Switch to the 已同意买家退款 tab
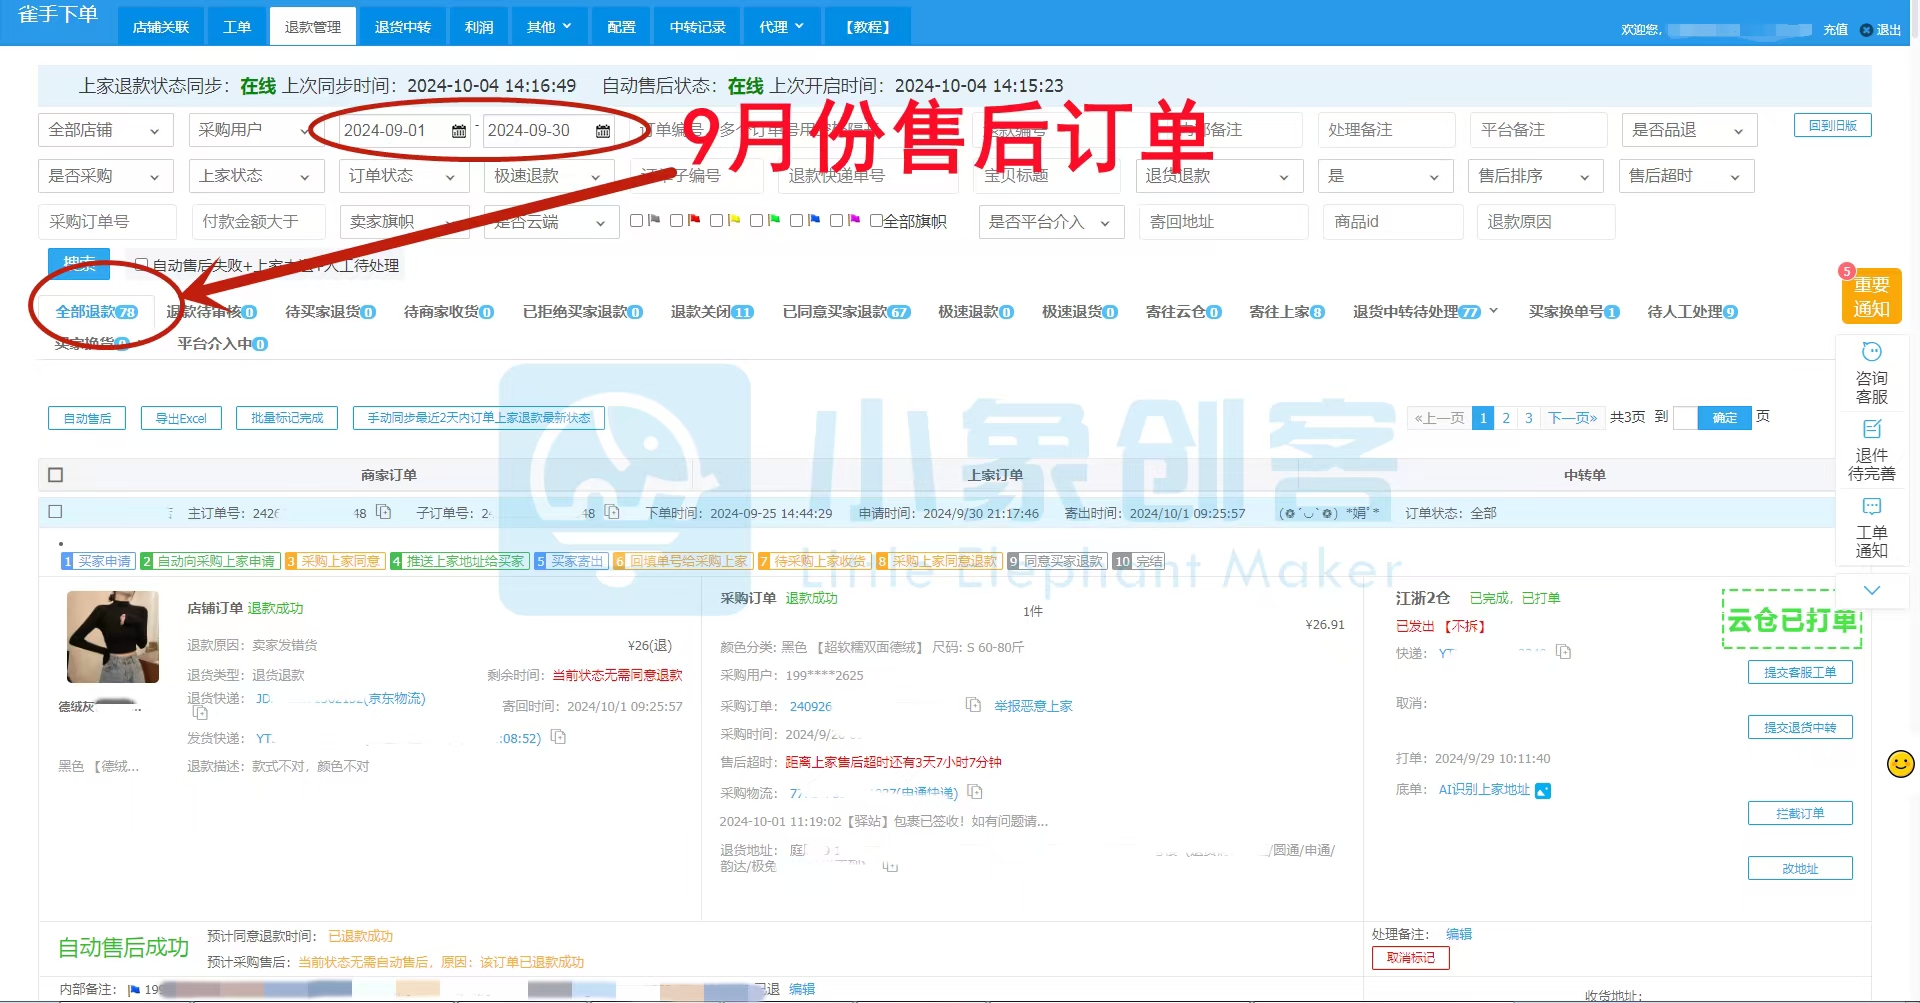 point(846,312)
